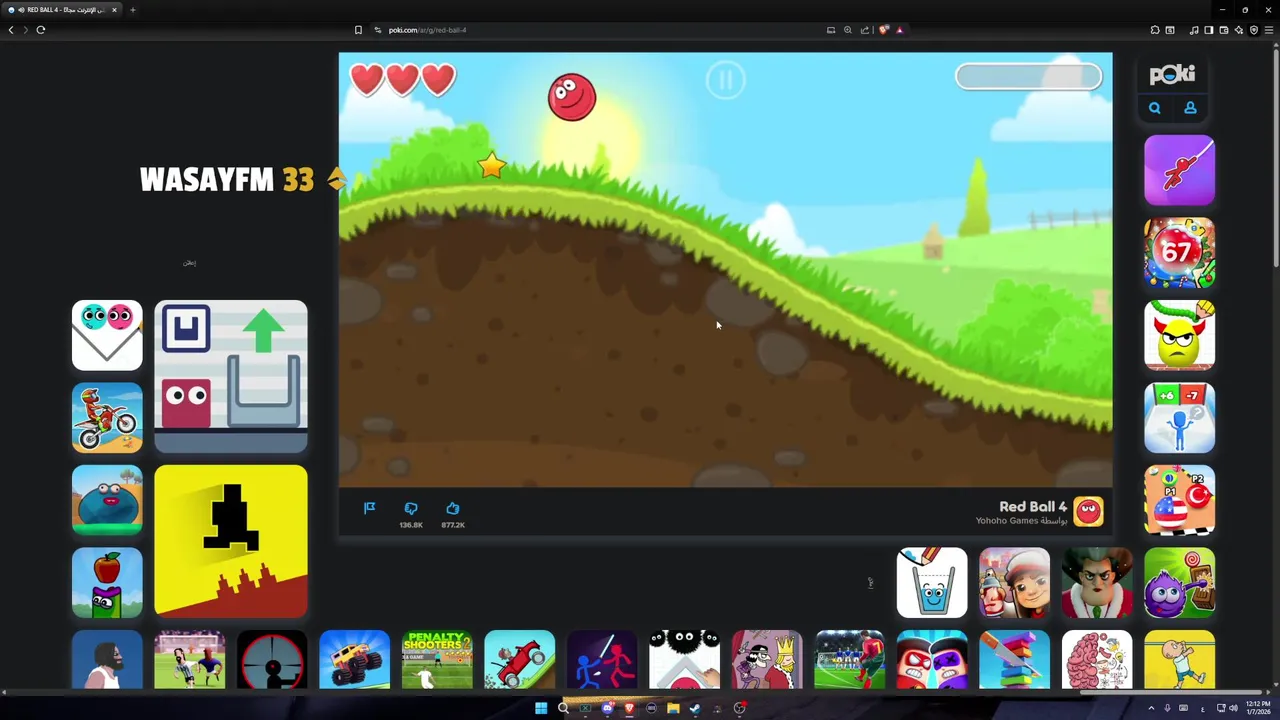Click the Poki logo
This screenshot has height=720, width=1280.
pyautogui.click(x=1172, y=74)
